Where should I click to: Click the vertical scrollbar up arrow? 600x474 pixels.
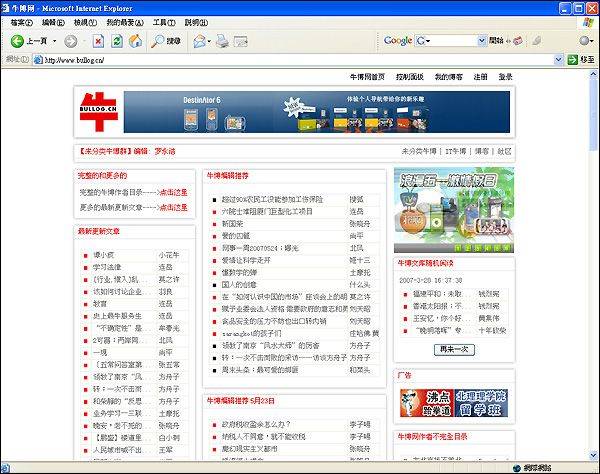tap(593, 74)
